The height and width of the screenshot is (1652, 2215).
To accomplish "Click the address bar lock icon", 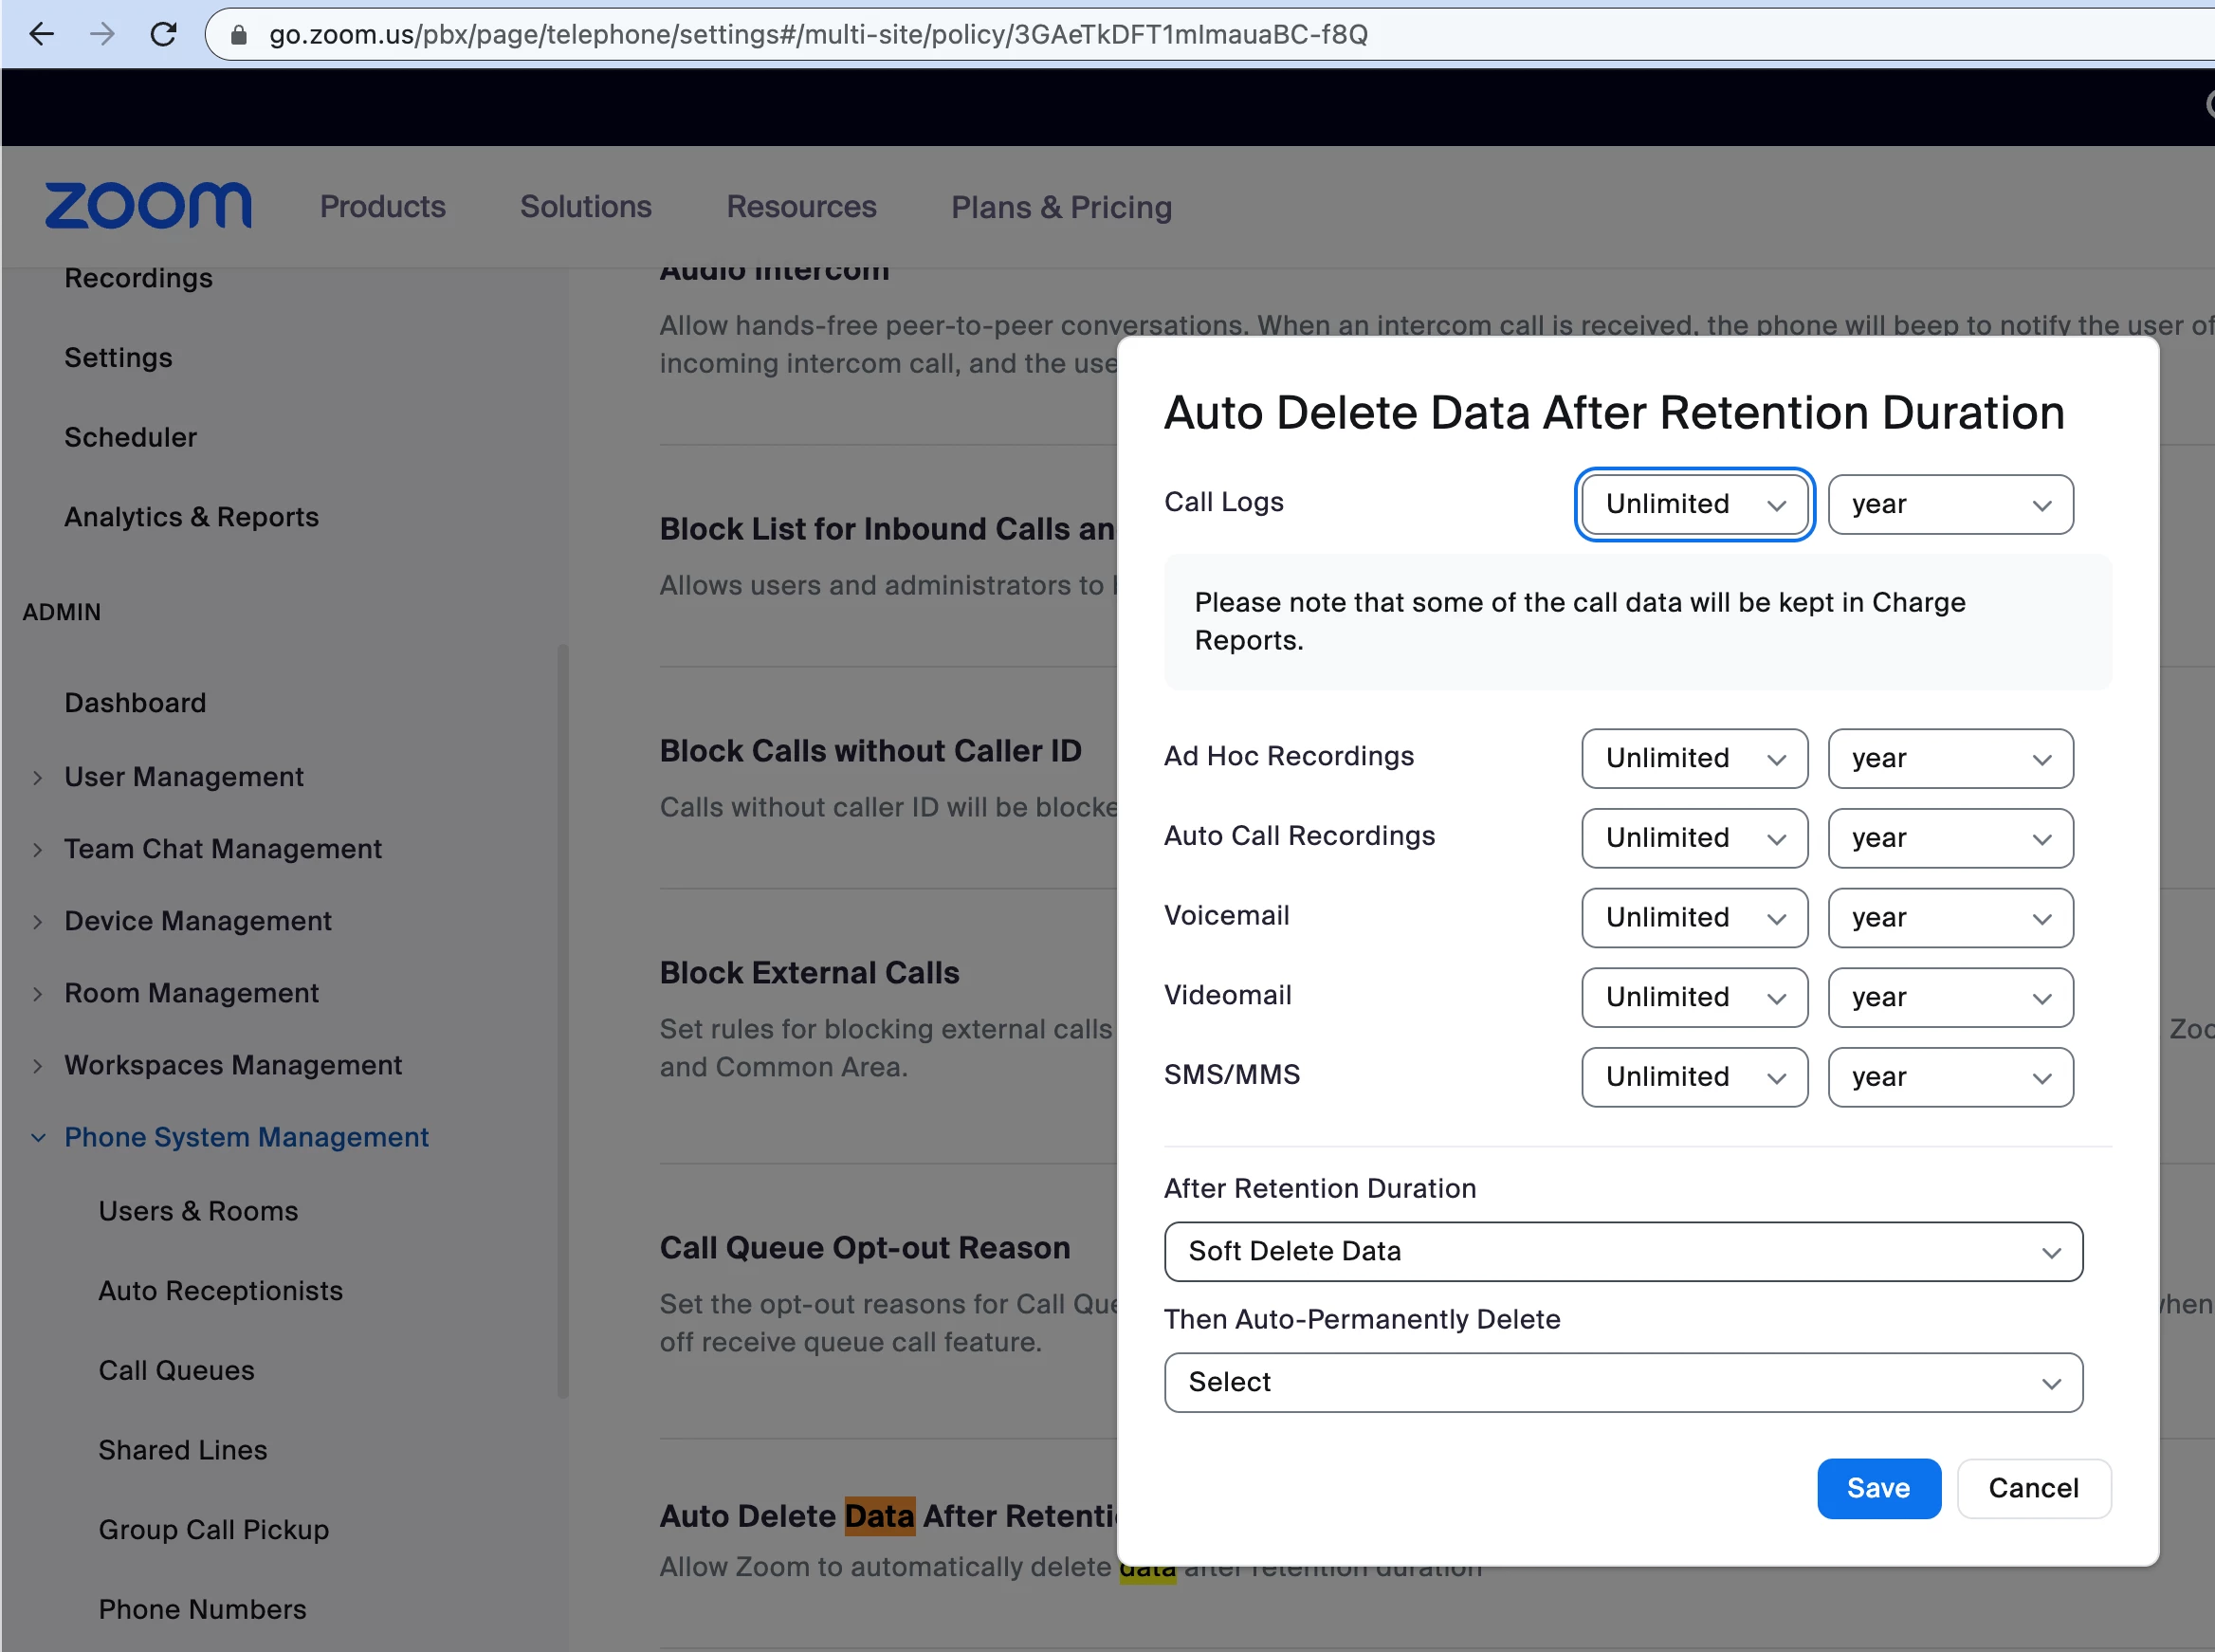I will tap(238, 35).
